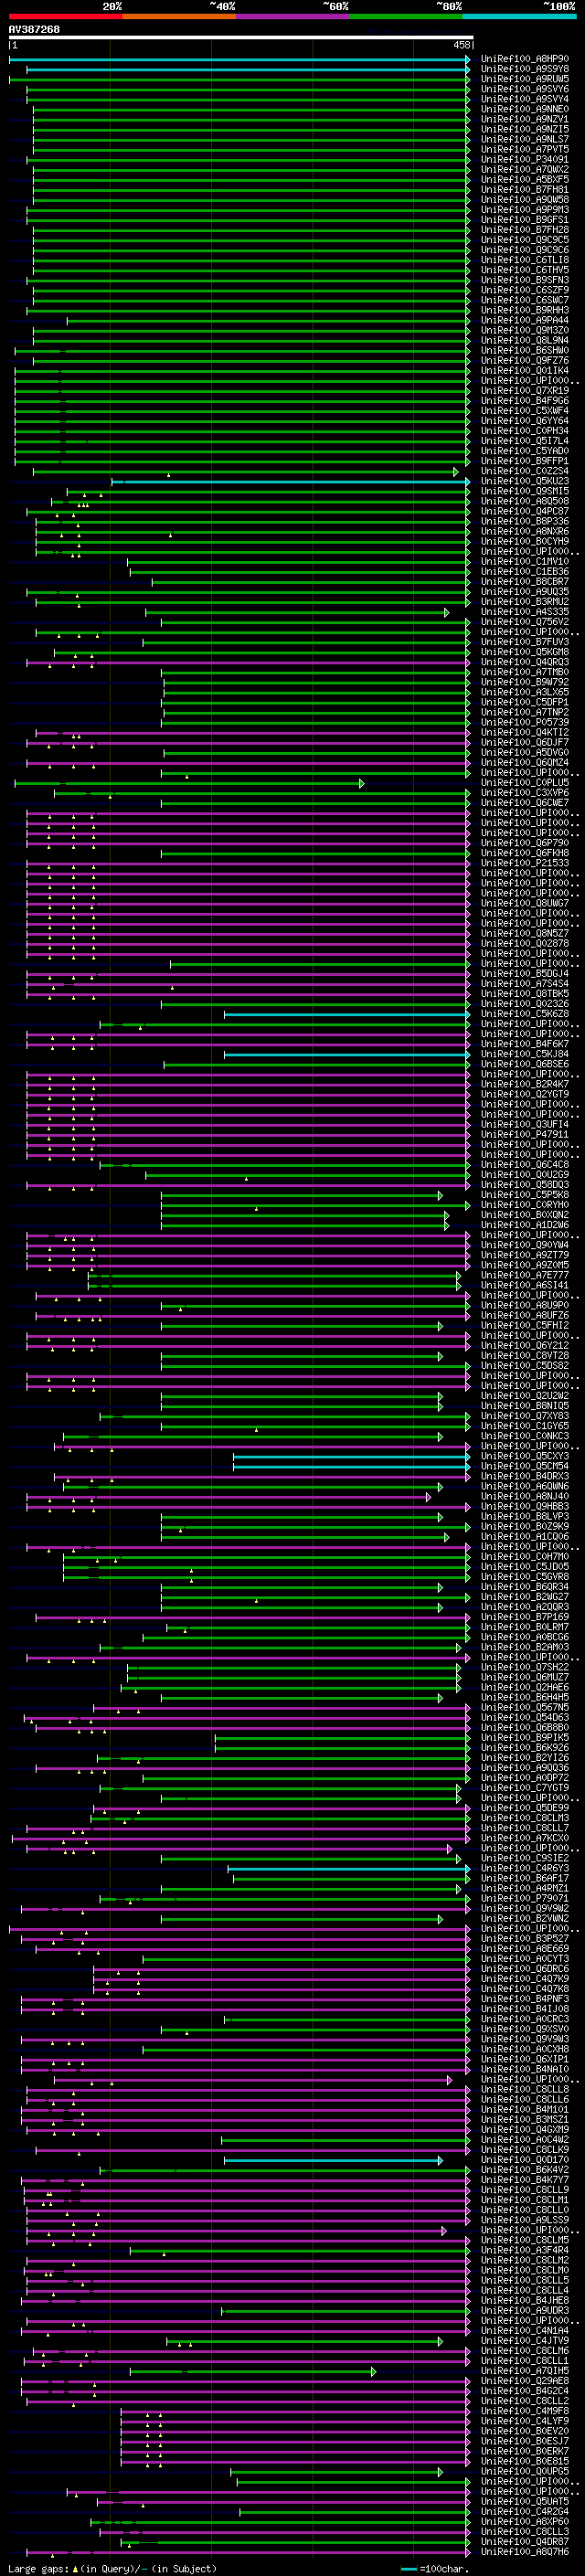
Task: Select hit UniRef100_Q8UWG7
Action: [x=524, y=903]
